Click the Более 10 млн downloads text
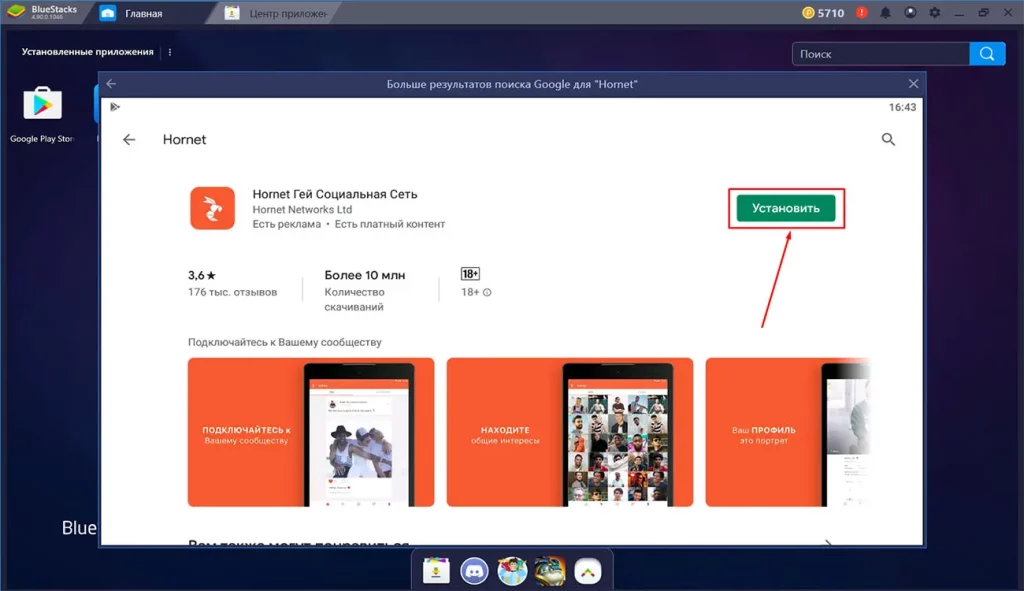 click(364, 276)
